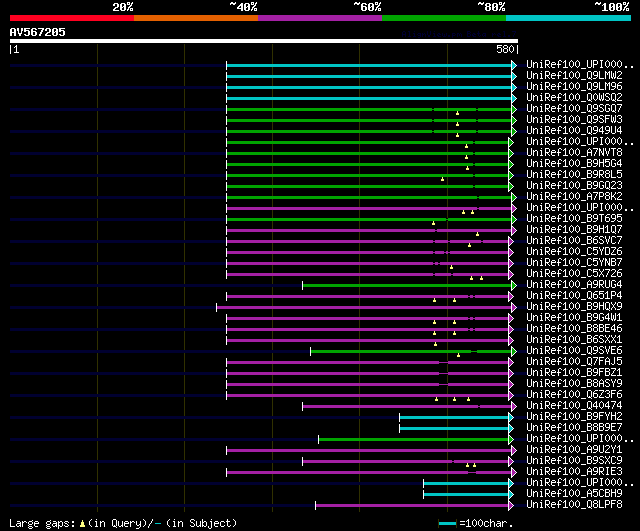640x531 pixels.
Task: Open the UniRef100_A9U2Y1 entry
Action: [574, 450]
